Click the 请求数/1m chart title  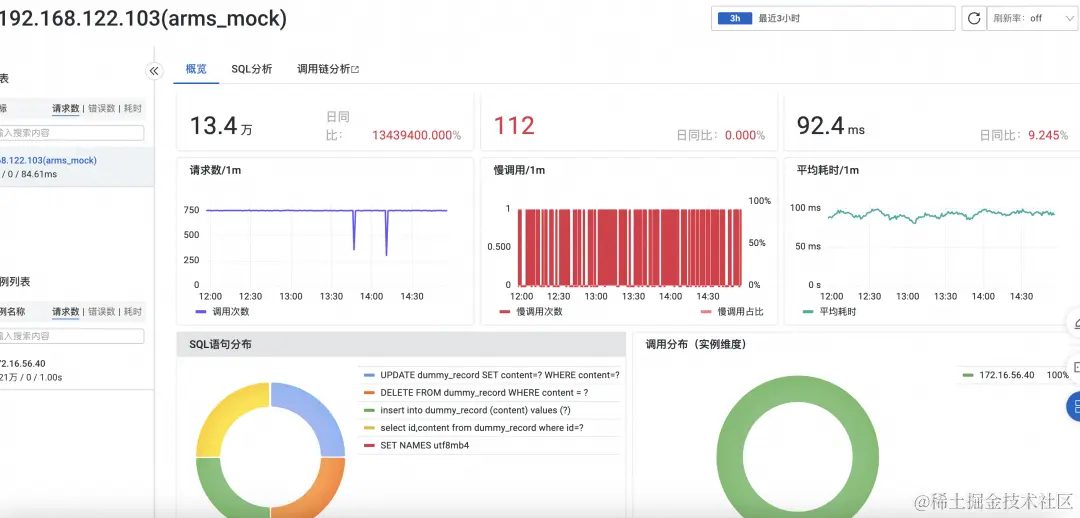pos(216,170)
